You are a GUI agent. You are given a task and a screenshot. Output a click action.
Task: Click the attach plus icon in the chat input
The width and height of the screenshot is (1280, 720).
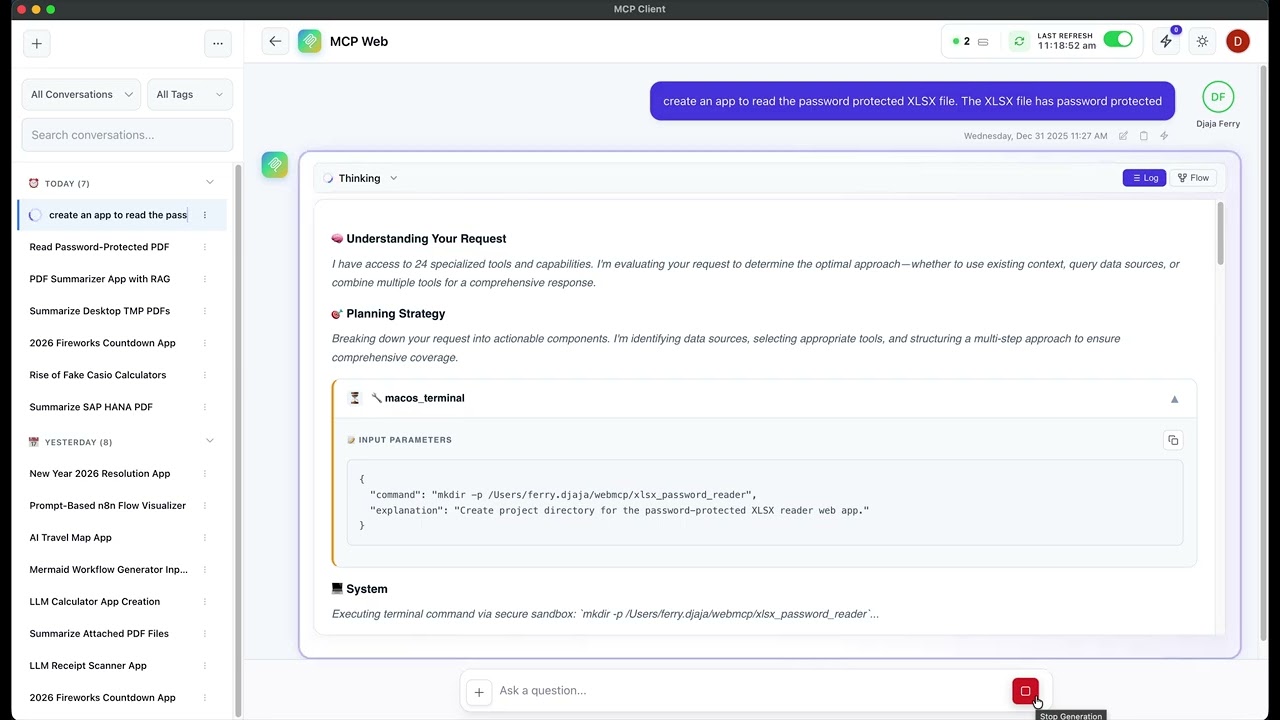coord(479,691)
